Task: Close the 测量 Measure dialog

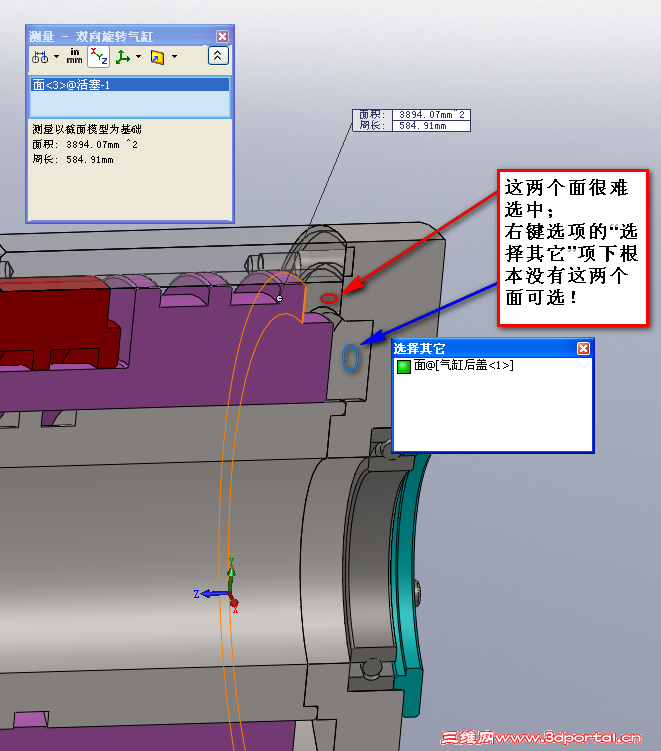Action: [222, 36]
